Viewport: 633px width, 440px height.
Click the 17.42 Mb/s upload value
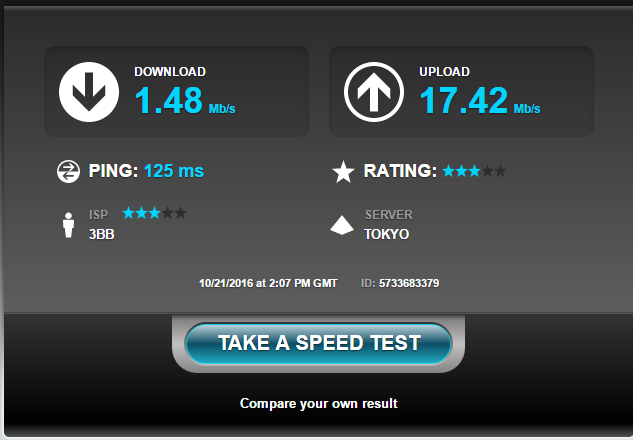480,101
